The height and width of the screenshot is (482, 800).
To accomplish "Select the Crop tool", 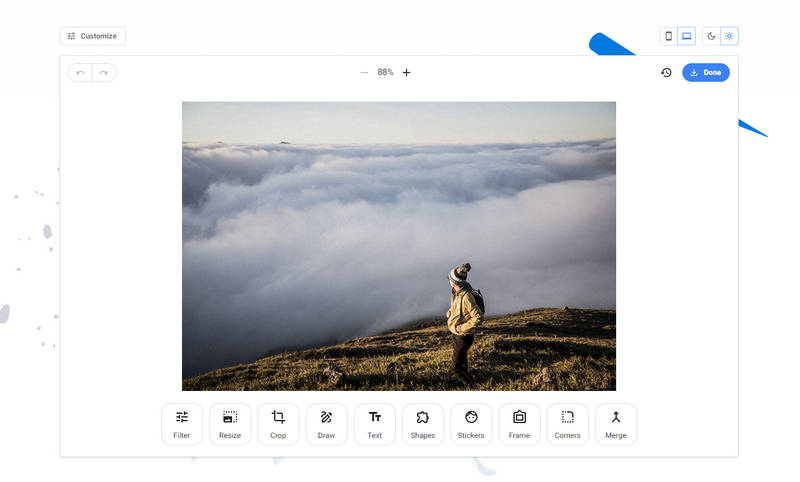I will (x=278, y=424).
